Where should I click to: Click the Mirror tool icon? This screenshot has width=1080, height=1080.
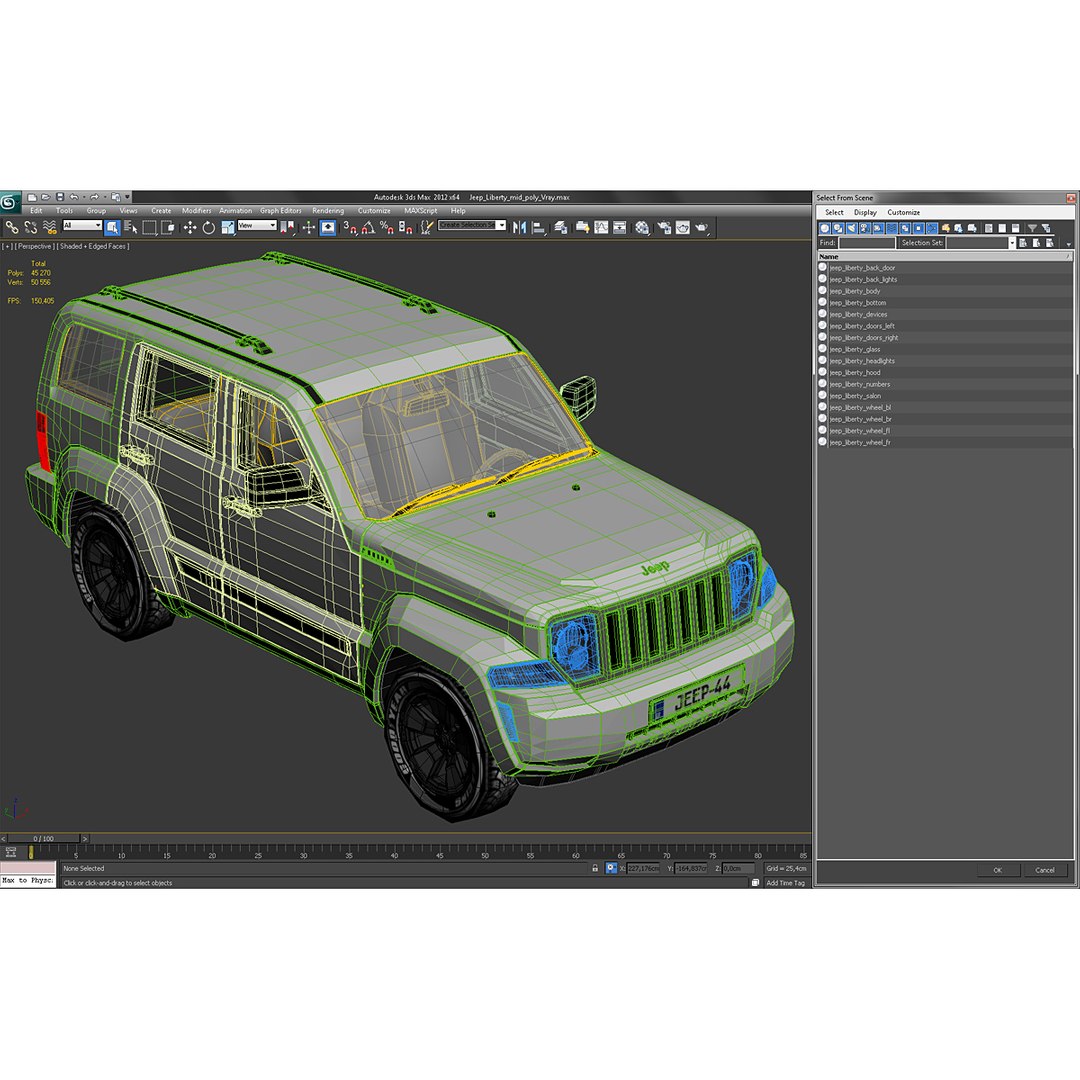pyautogui.click(x=519, y=227)
